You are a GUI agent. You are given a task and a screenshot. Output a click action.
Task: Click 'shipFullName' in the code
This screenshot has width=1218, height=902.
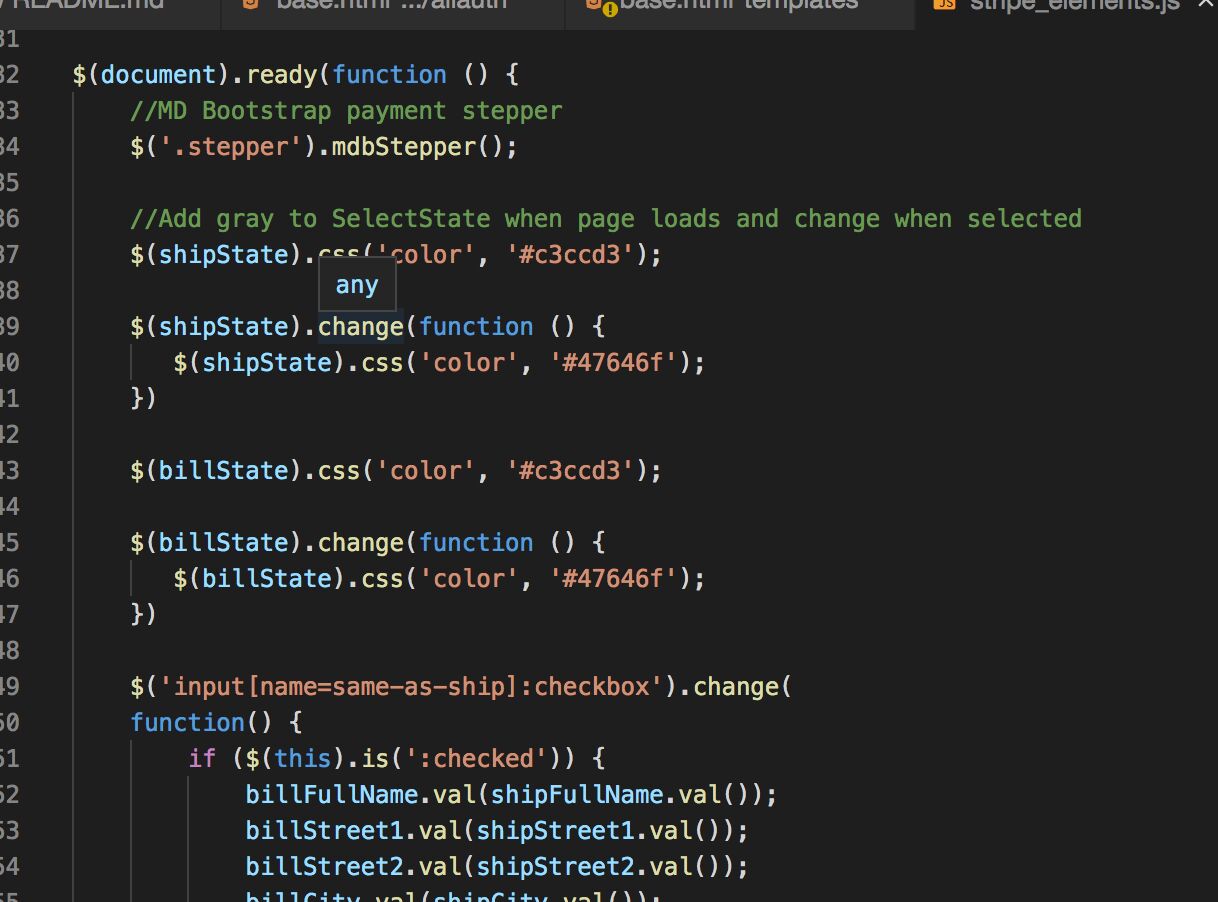click(578, 795)
